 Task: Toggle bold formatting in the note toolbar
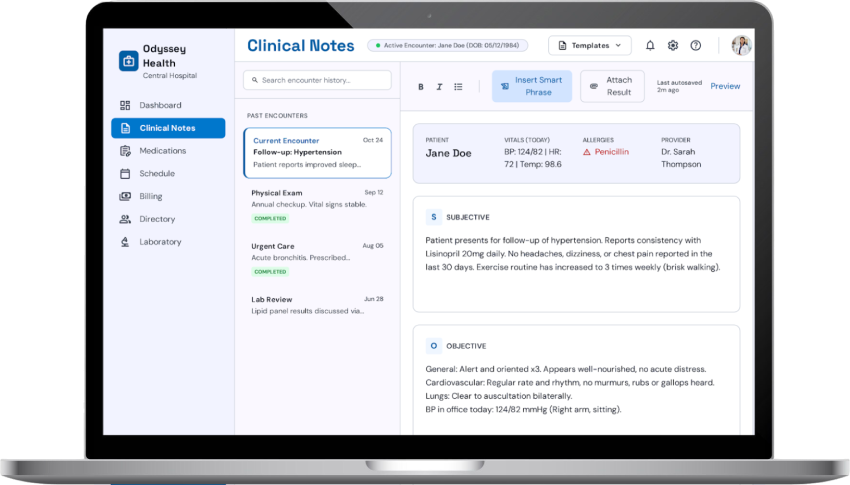pyautogui.click(x=421, y=87)
